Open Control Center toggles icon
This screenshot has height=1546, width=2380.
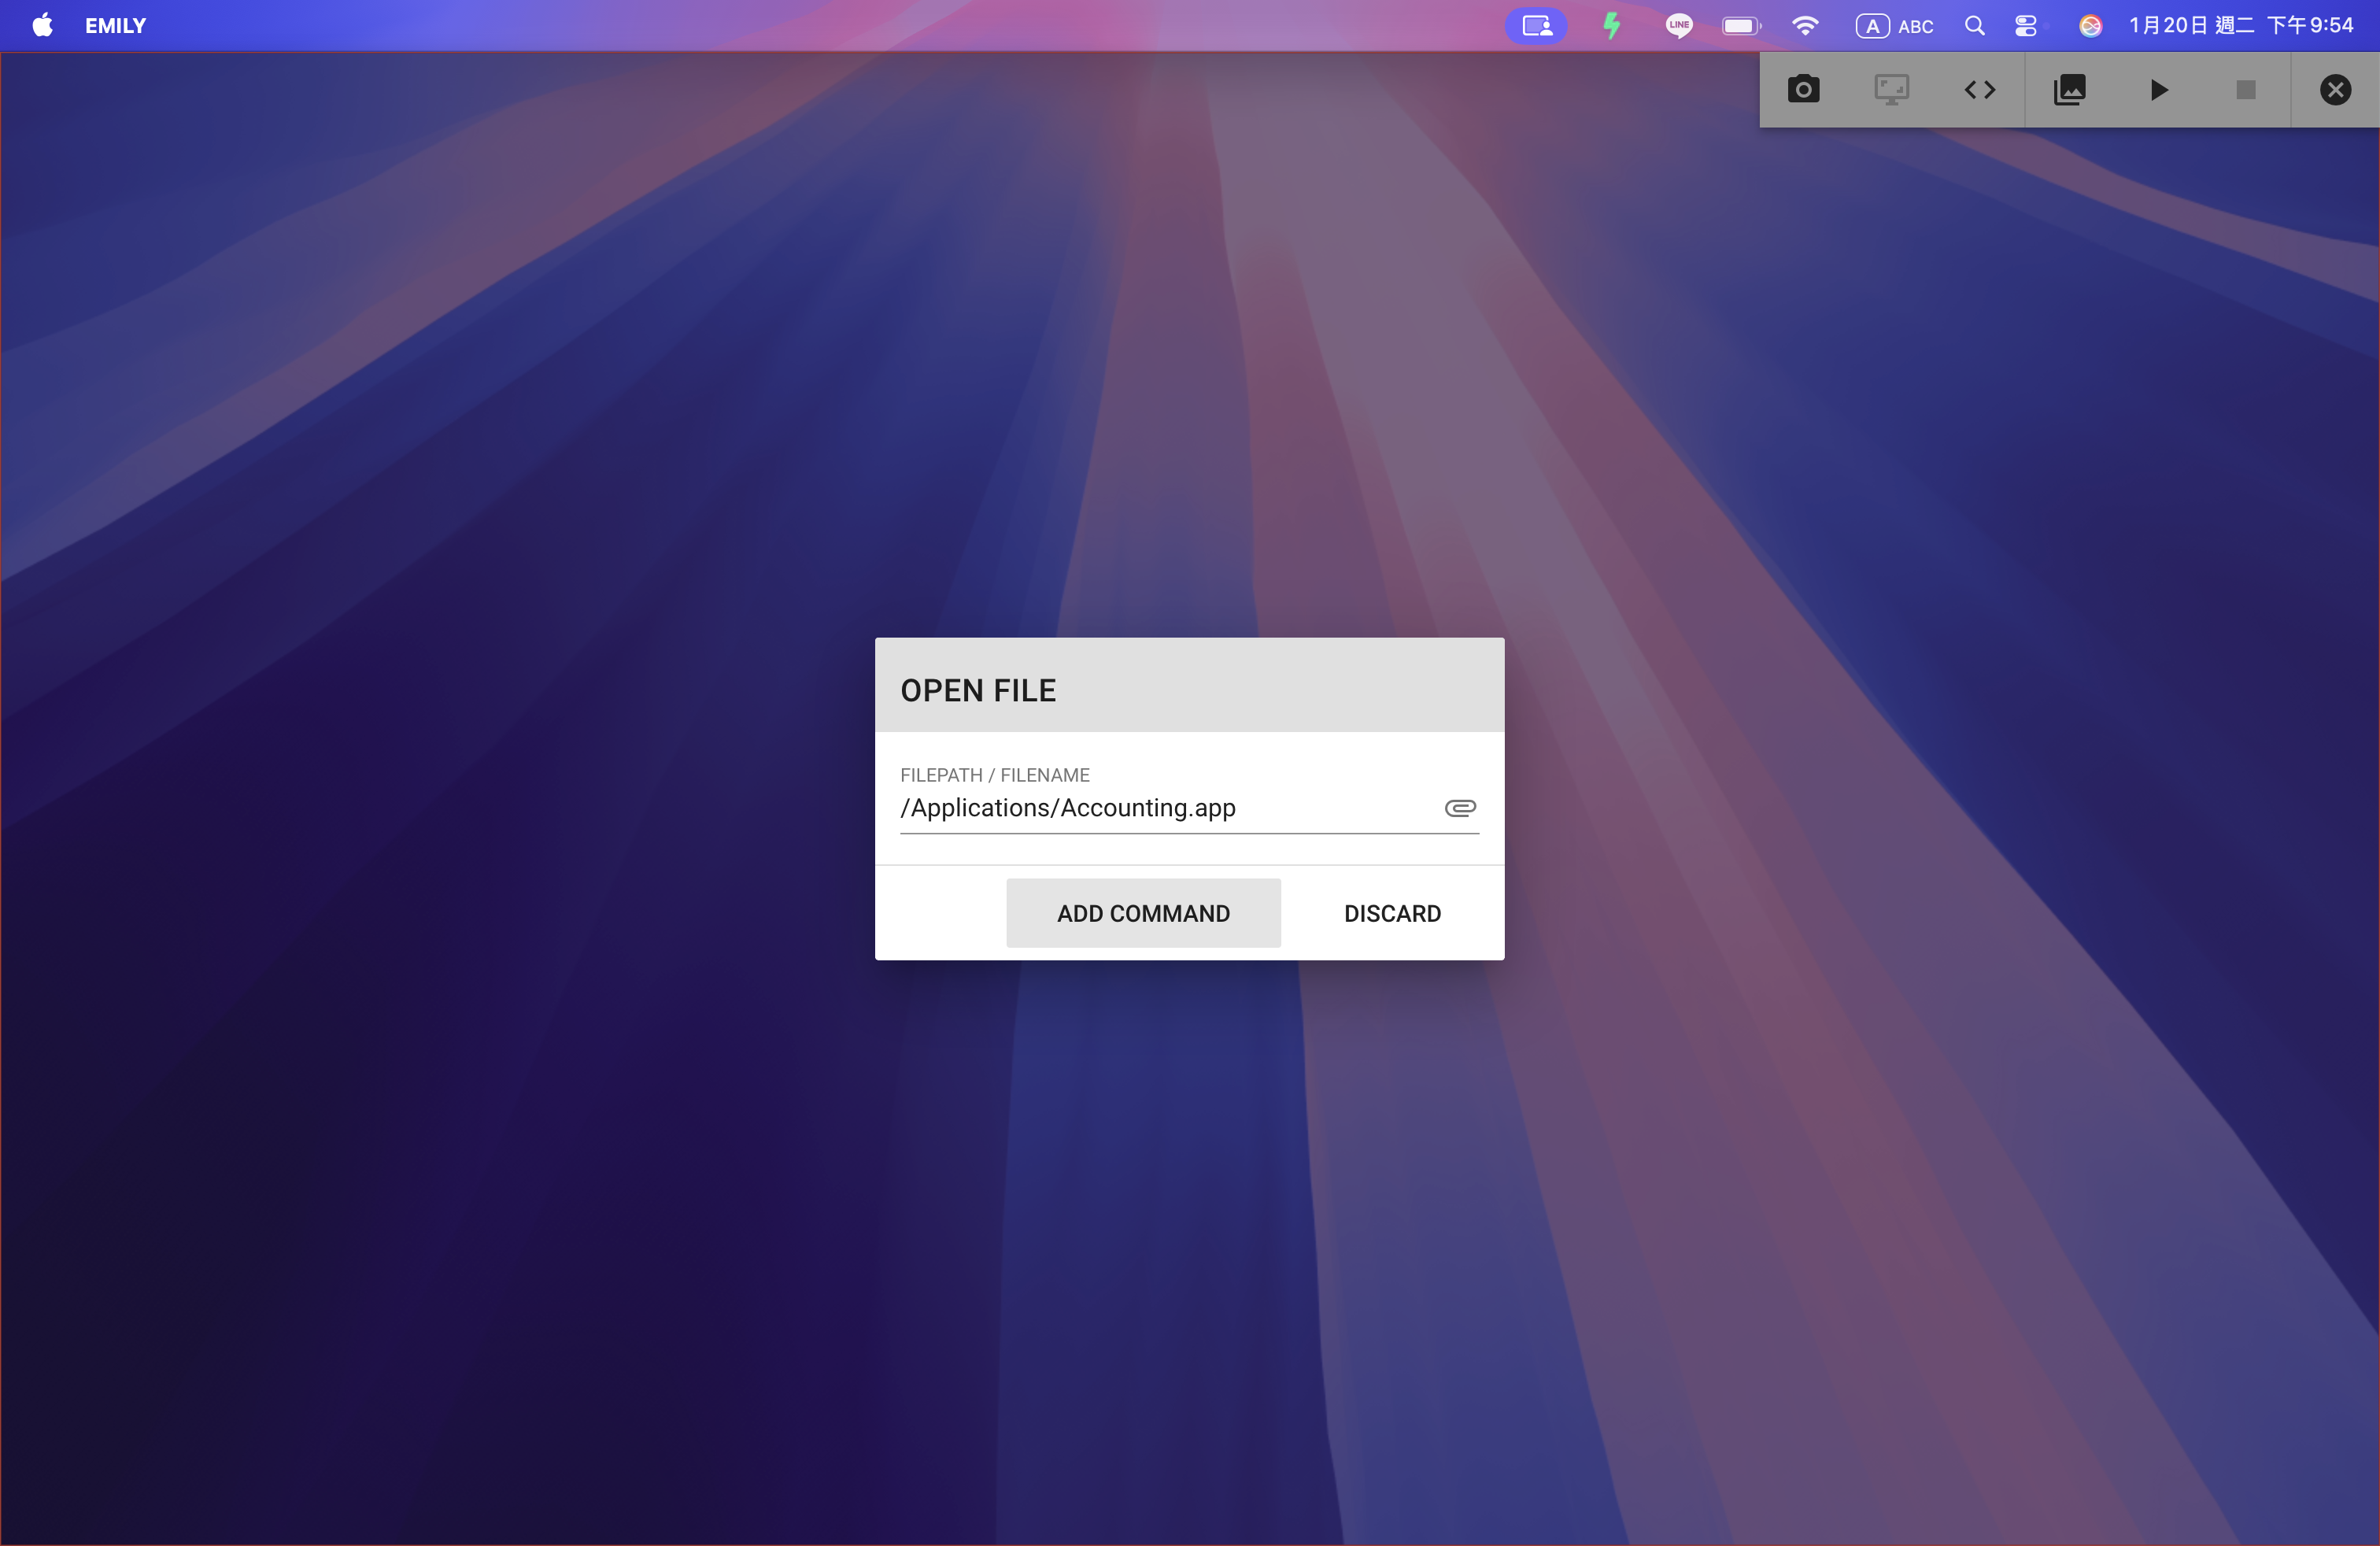pos(2025,26)
